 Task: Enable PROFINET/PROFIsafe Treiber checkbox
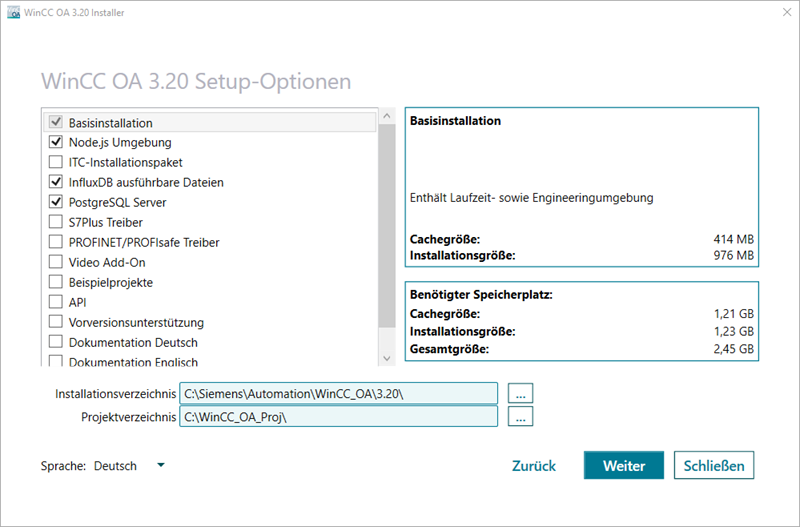[56, 242]
